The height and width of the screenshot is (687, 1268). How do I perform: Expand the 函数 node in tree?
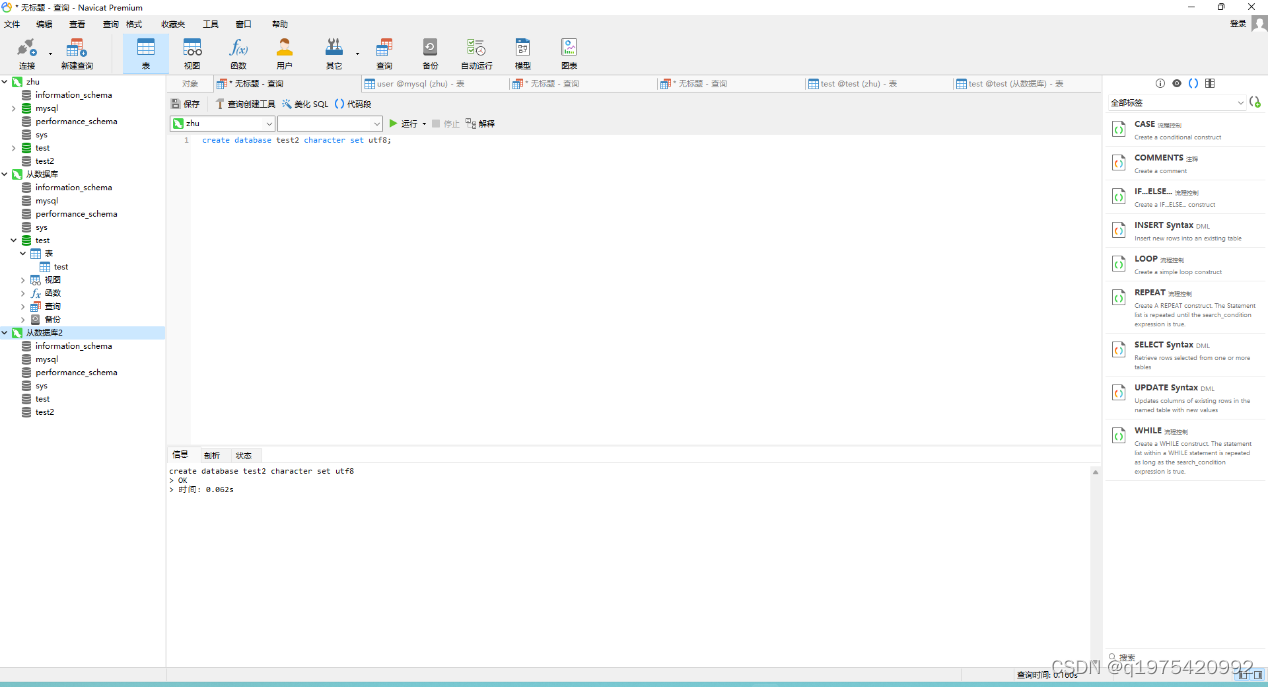point(23,293)
